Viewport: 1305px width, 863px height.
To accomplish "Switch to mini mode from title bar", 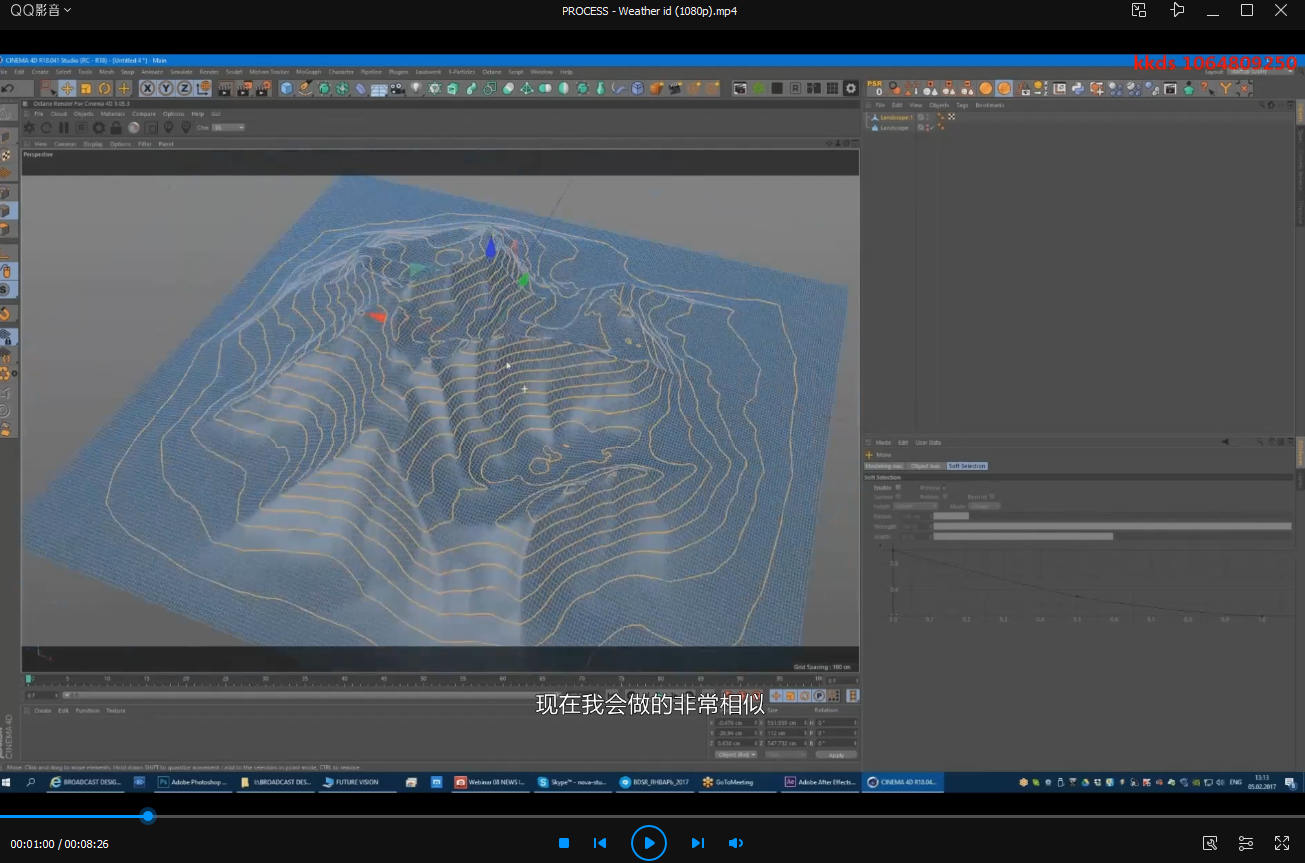I will 1139,10.
